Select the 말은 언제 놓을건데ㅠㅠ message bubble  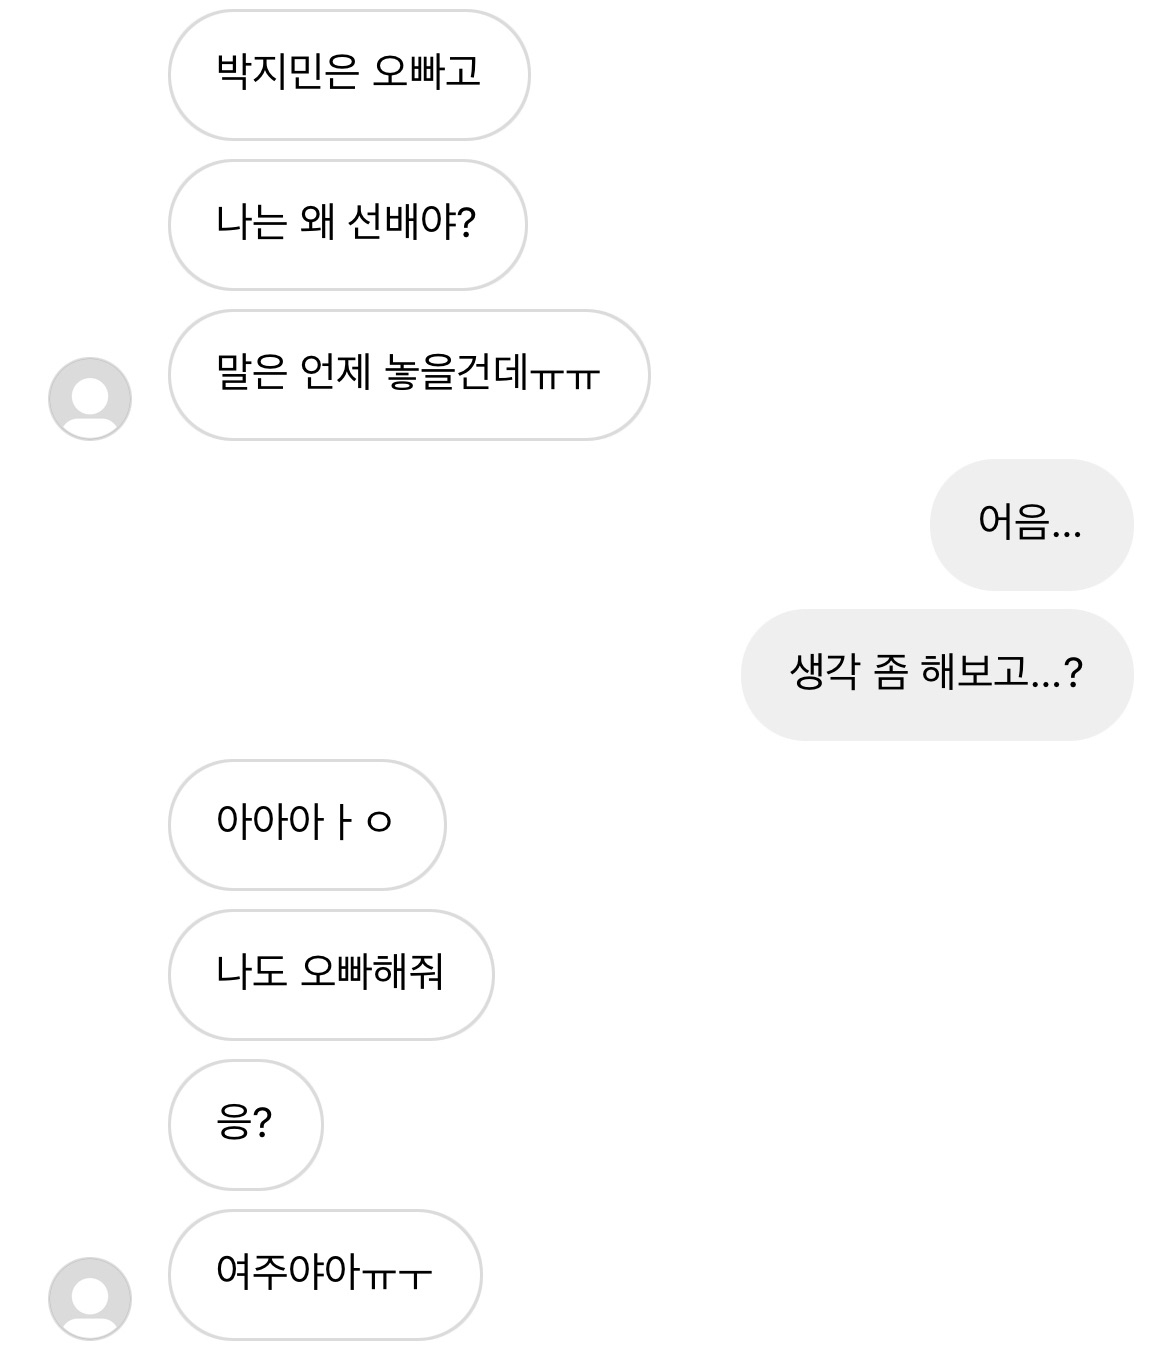(x=408, y=374)
